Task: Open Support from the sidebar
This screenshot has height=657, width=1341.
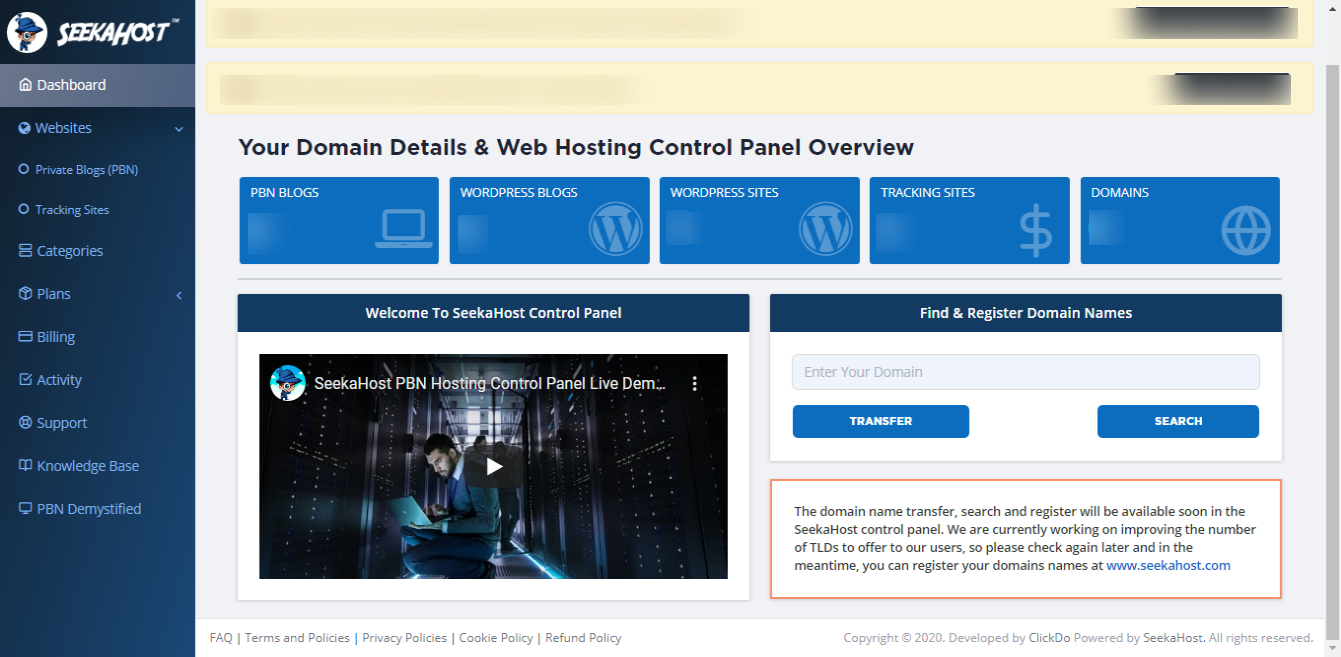Action: [x=62, y=423]
